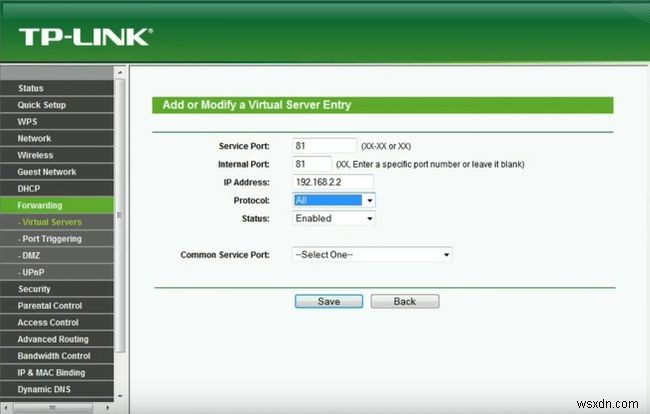Open Quick Setup in the sidebar
650x414 pixels.
coord(57,105)
